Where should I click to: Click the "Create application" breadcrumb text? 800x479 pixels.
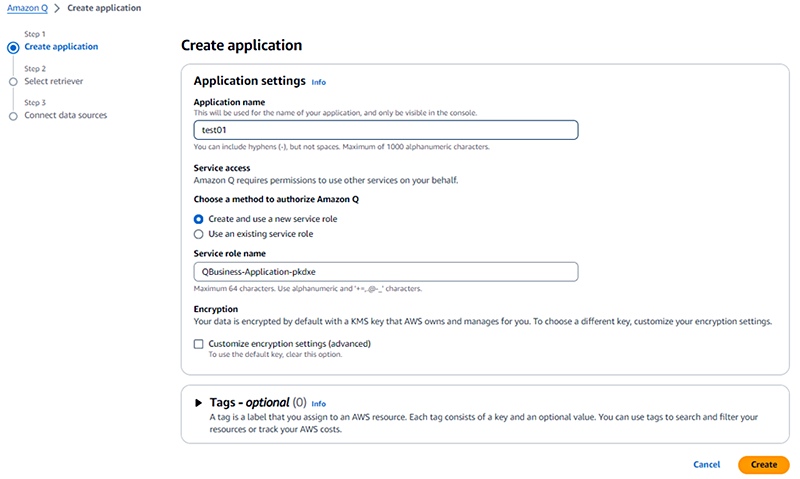click(x=104, y=8)
